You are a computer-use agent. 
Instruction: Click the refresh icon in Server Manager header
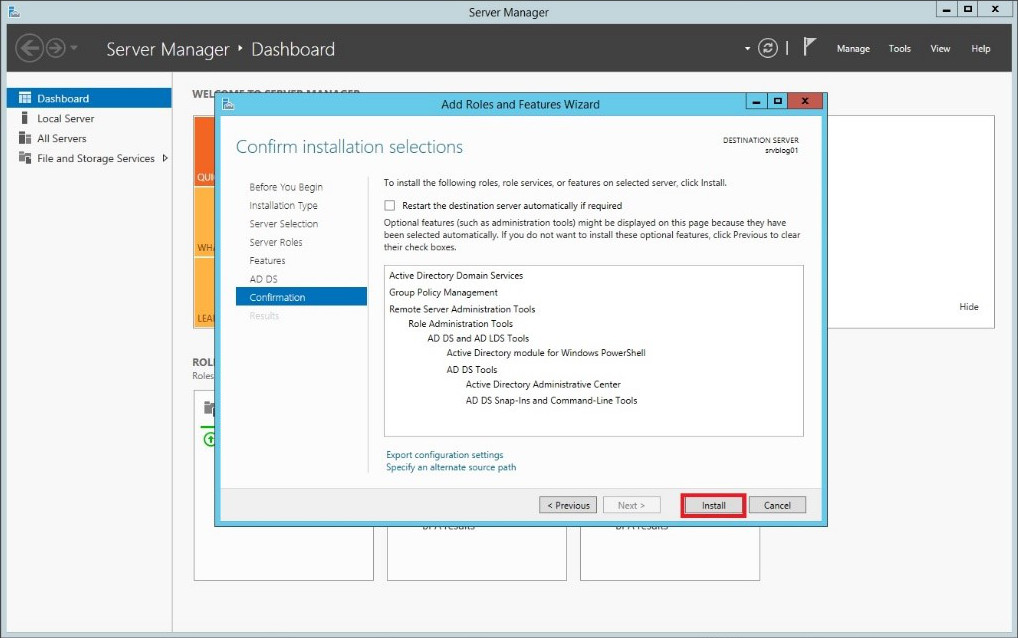click(767, 48)
